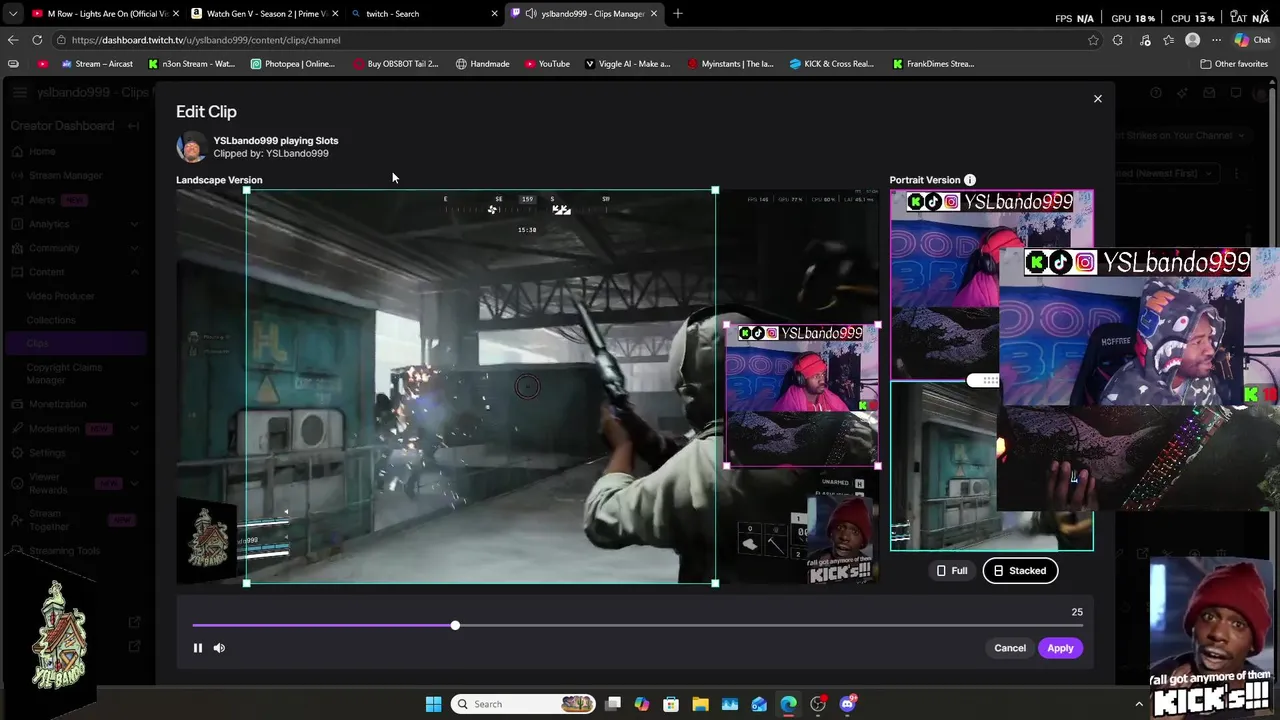This screenshot has height=720, width=1280.
Task: Open Viggle AI bookmark
Action: click(628, 64)
